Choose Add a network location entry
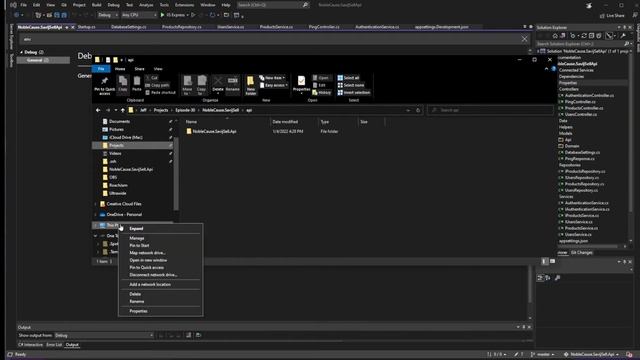The height and width of the screenshot is (360, 640). [160, 284]
